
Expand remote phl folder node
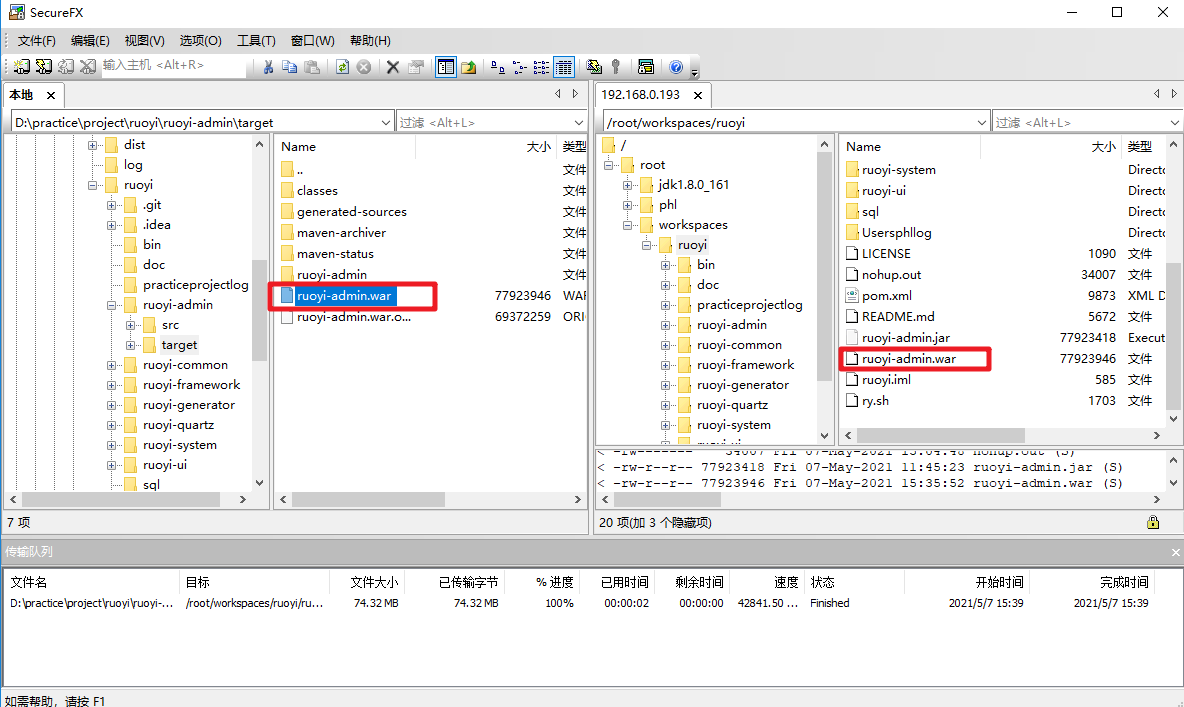(627, 205)
